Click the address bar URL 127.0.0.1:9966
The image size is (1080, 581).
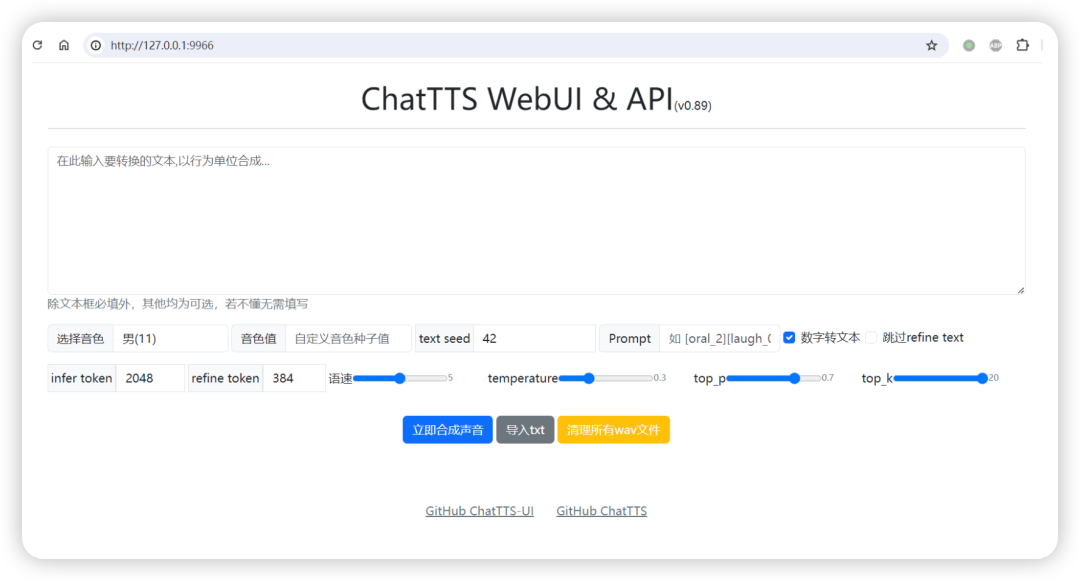pos(162,45)
